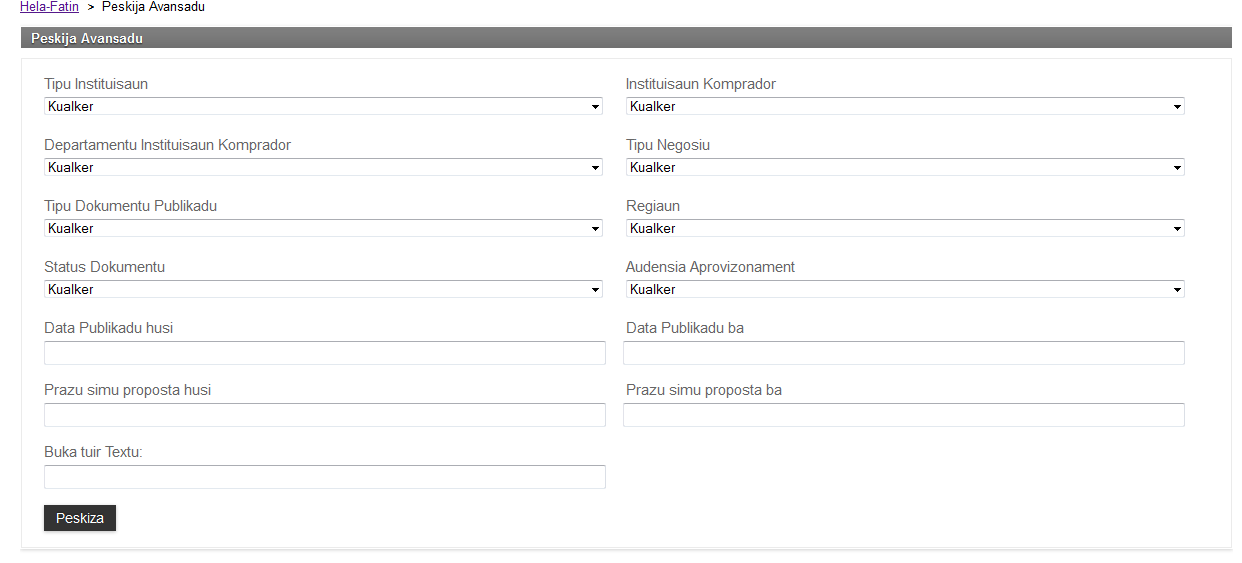1242x563 pixels.
Task: Expand the Audensia Aprovizonament dropdown
Action: (905, 289)
